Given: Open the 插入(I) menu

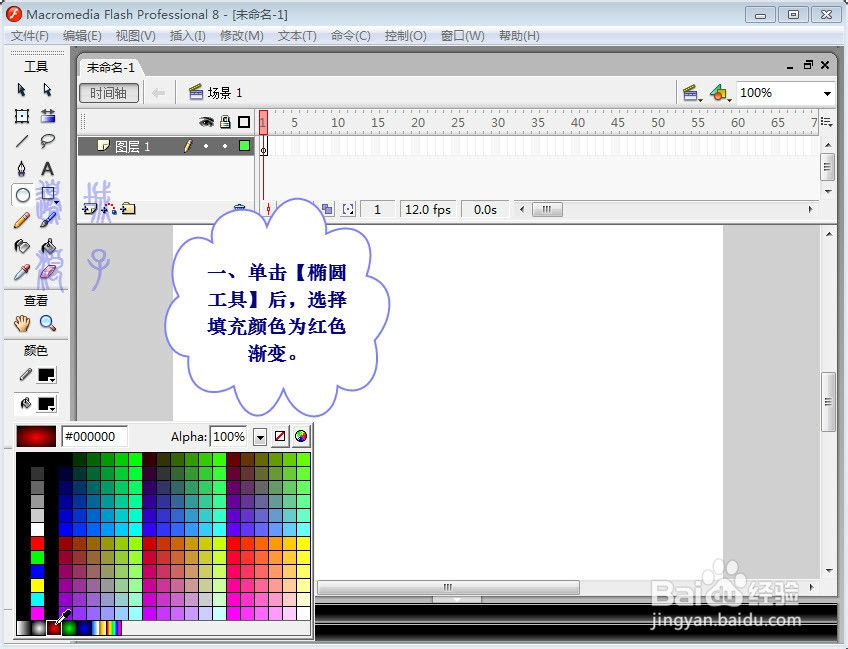Looking at the screenshot, I should pyautogui.click(x=188, y=36).
